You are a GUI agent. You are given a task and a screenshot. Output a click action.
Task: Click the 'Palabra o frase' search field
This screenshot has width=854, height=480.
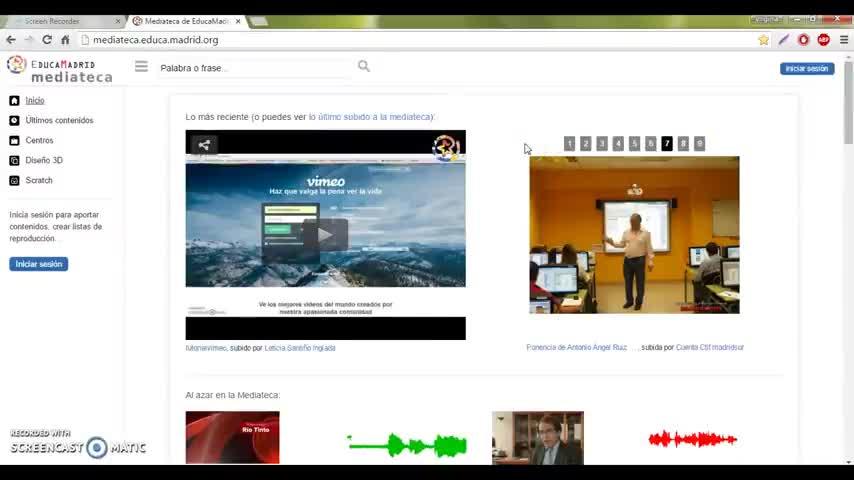[x=254, y=68]
